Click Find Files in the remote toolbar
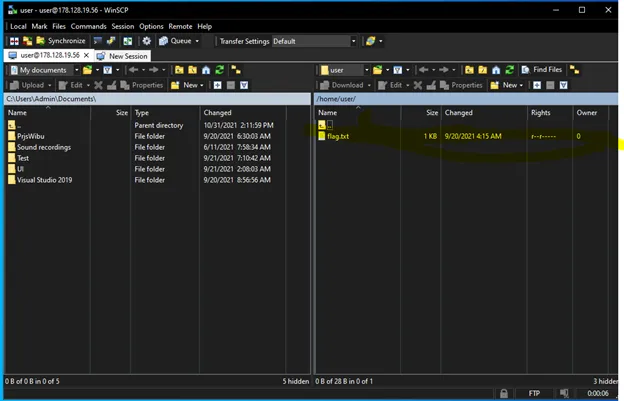 [x=541, y=70]
